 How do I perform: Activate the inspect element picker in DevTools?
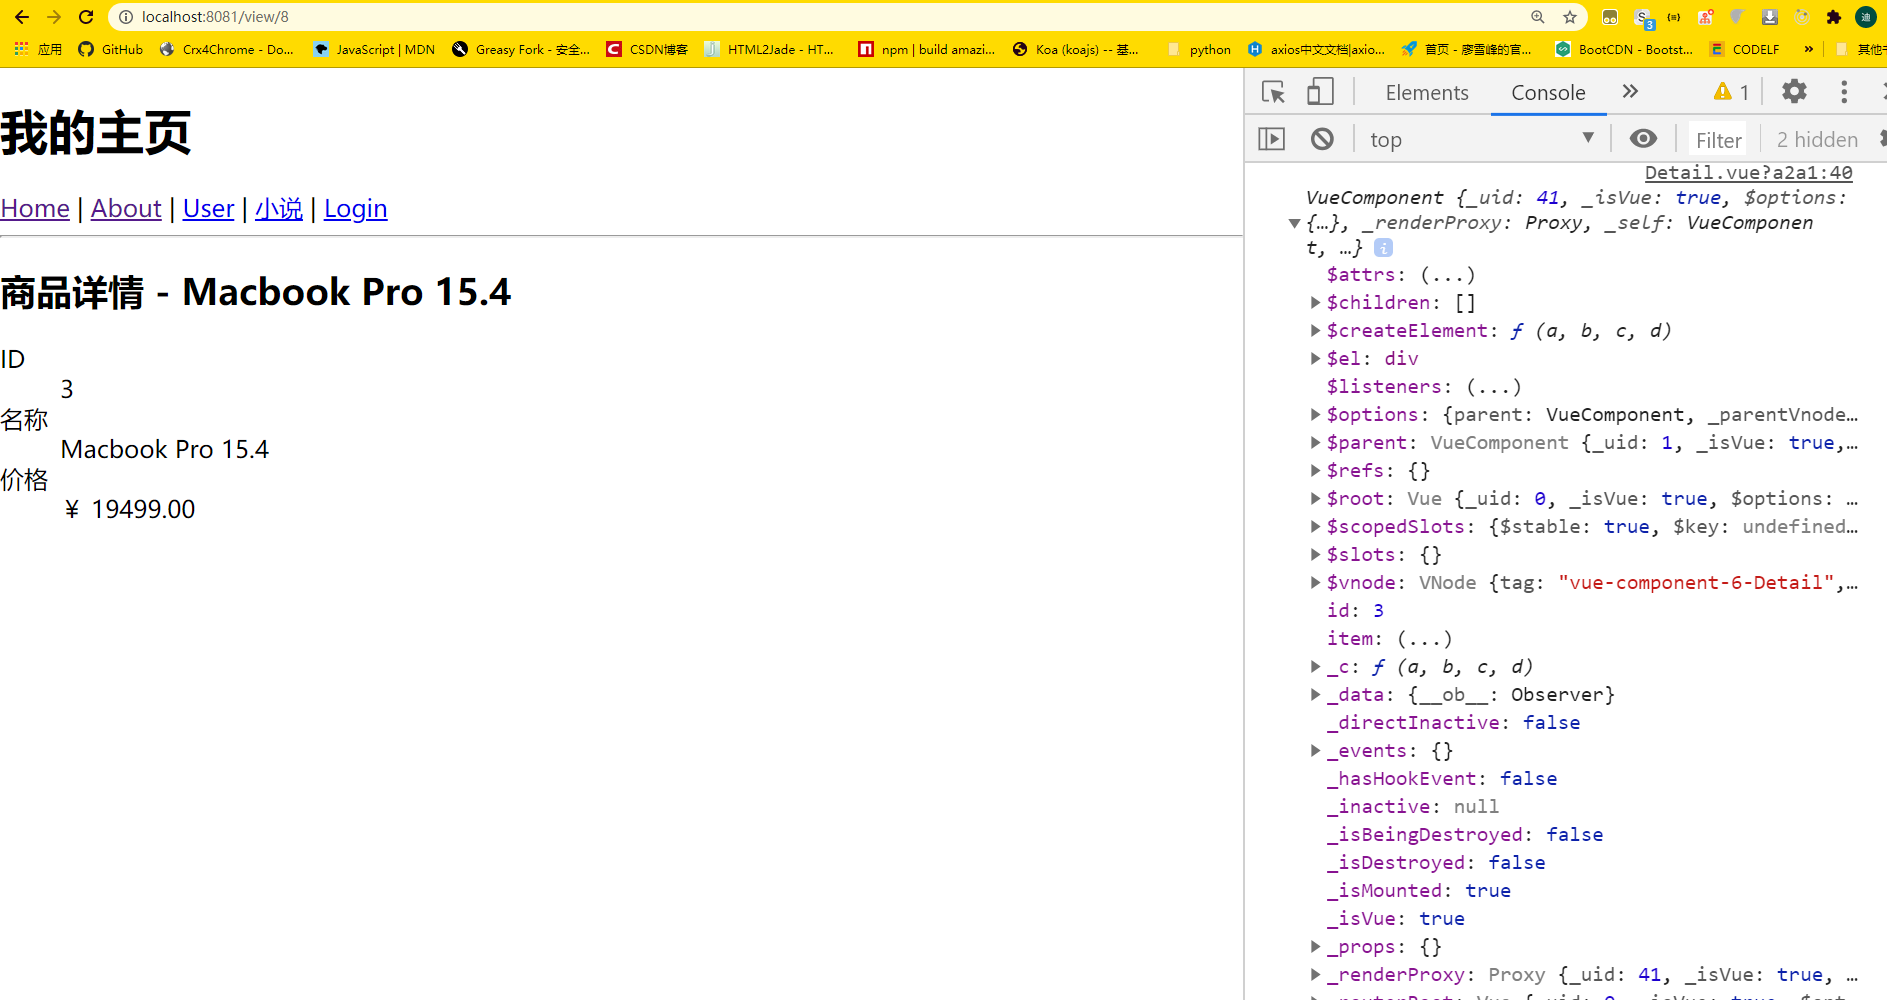click(x=1273, y=92)
